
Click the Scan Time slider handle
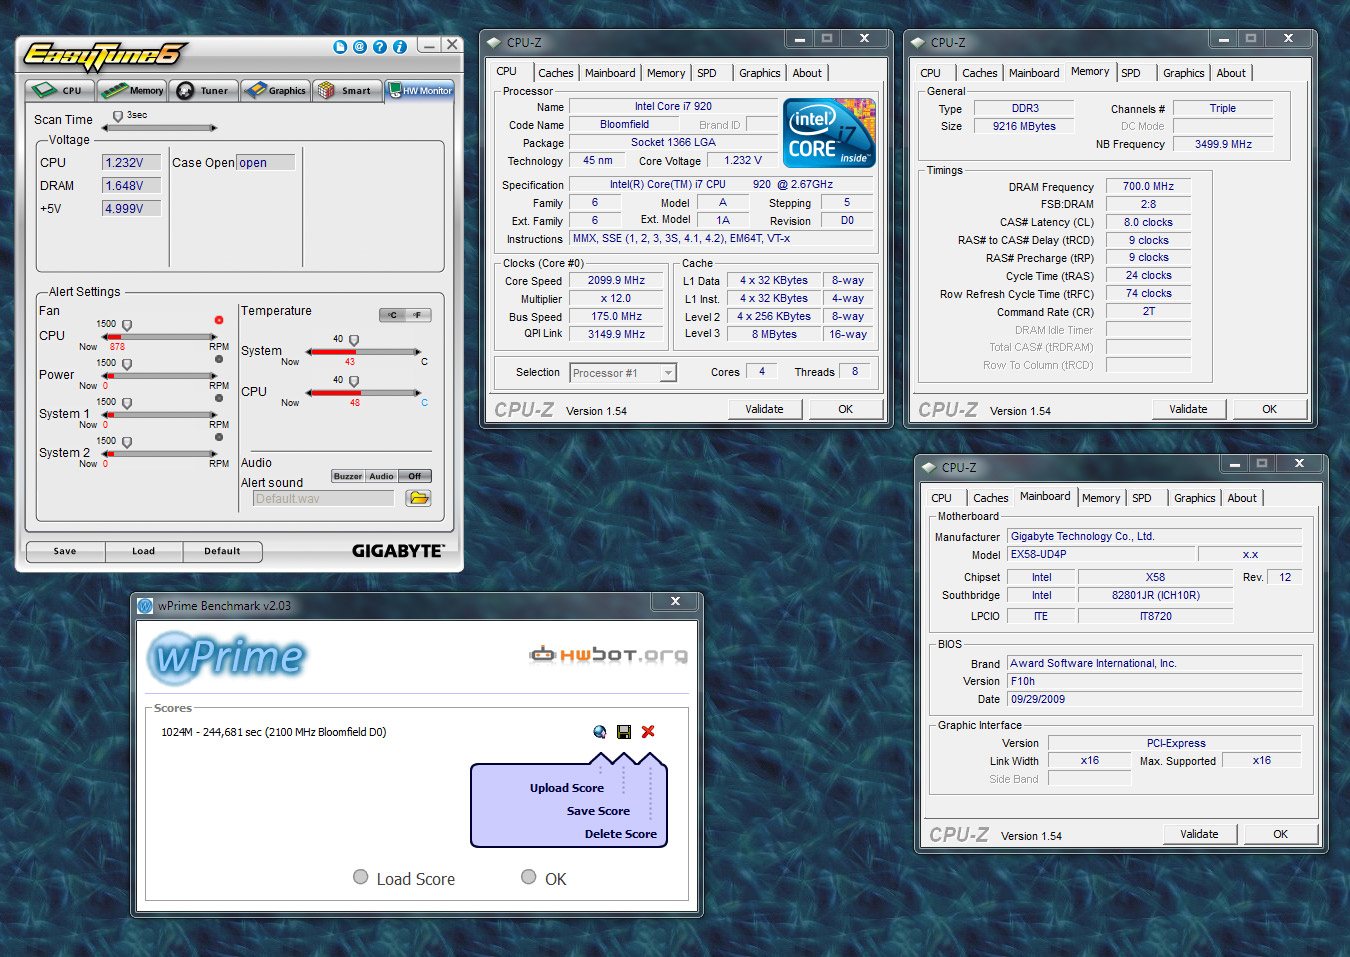(x=118, y=117)
